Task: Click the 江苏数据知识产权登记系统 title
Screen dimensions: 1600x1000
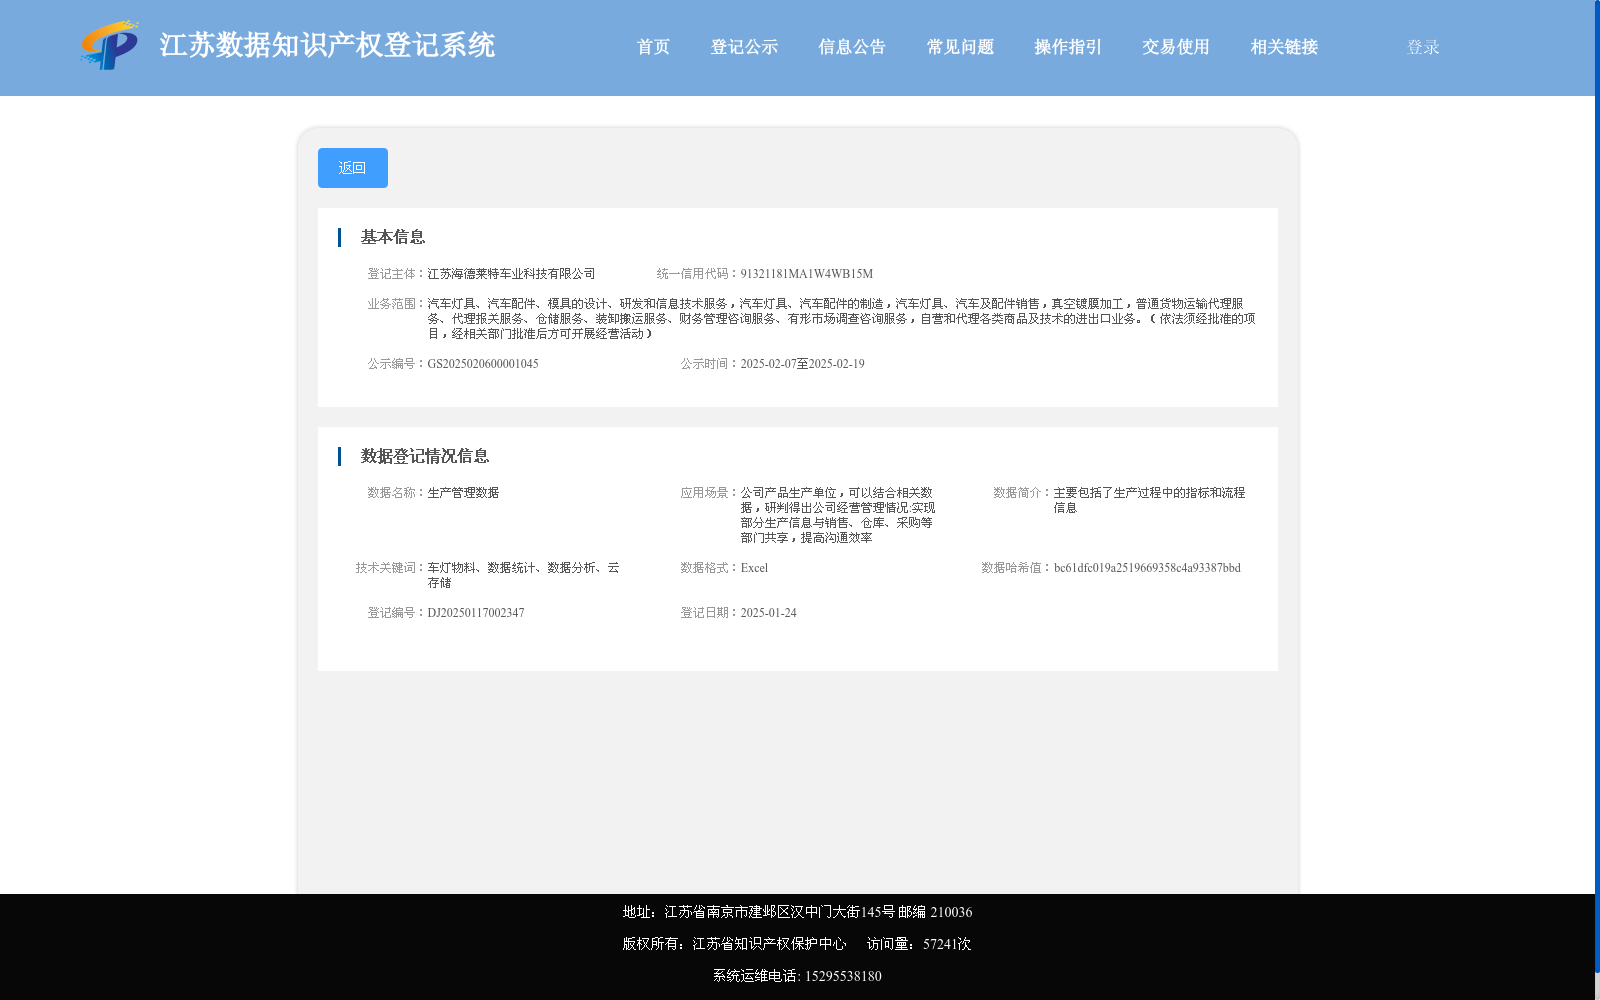Action: click(327, 46)
